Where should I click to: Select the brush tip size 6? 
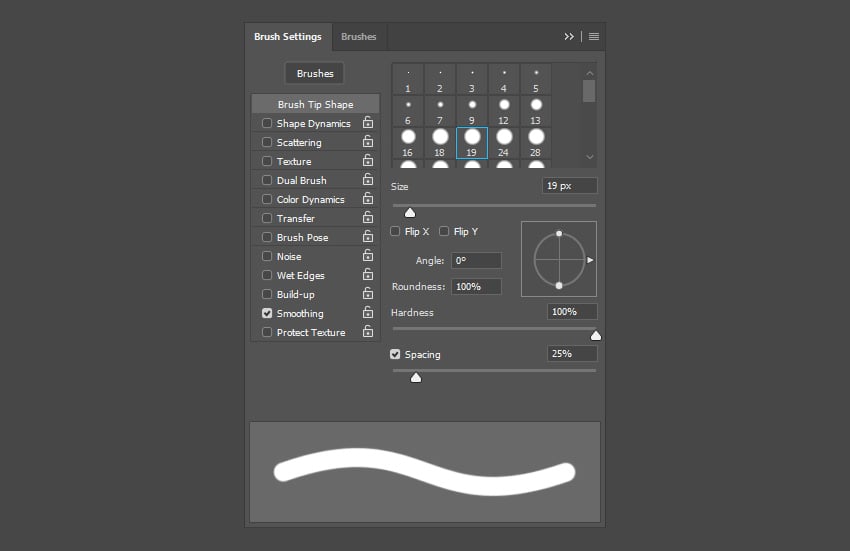click(x=408, y=112)
